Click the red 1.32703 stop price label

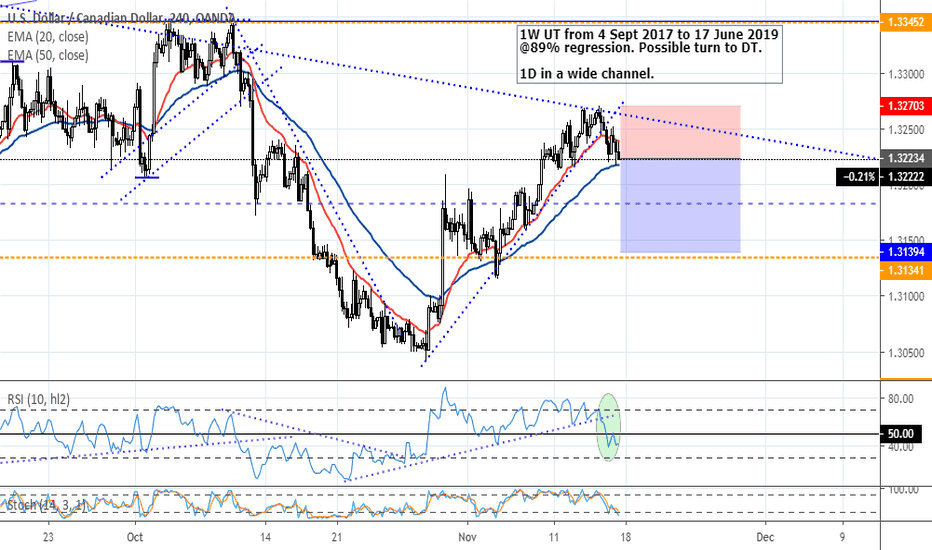(902, 105)
